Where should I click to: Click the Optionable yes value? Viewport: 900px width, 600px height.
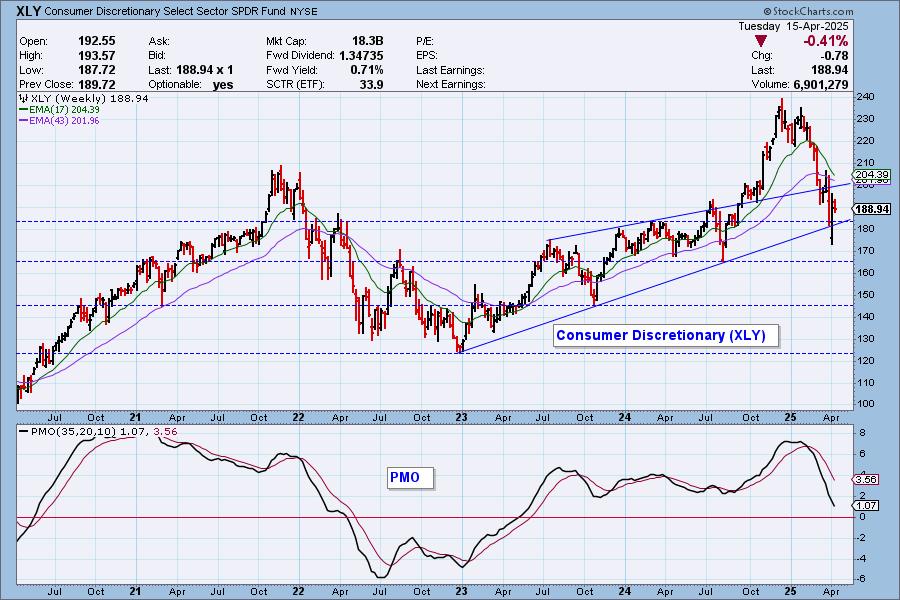tap(223, 84)
